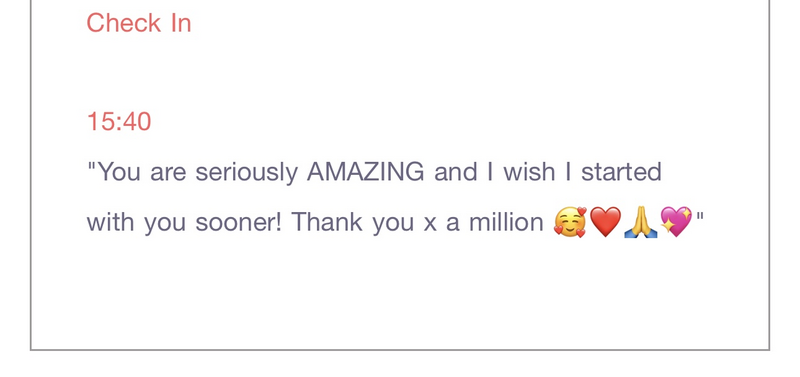Click the red heart emoji
The width and height of the screenshot is (800, 377).
(x=606, y=222)
